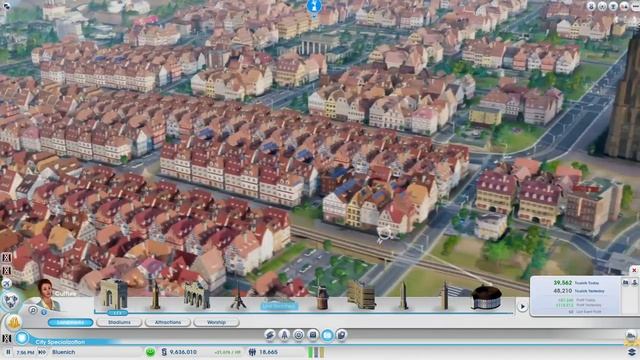This screenshot has width=640, height=360.
Task: Open the highlighted culture specialization icon
Action: (327, 335)
